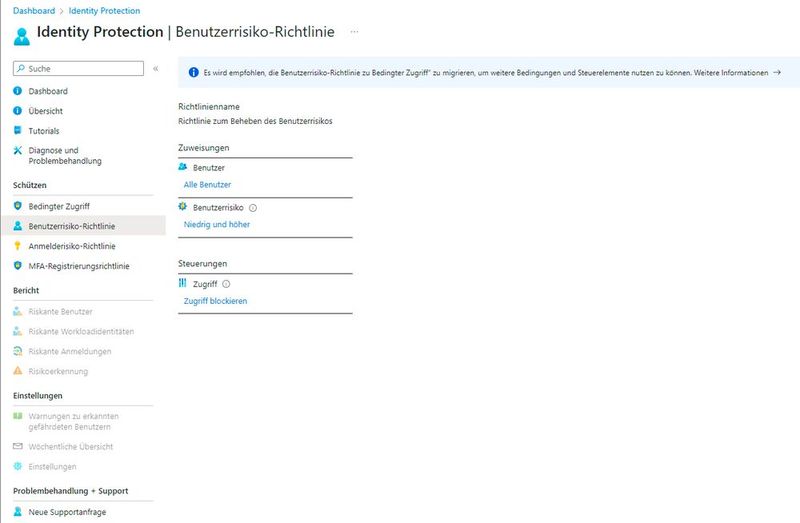Image resolution: width=800 pixels, height=523 pixels.
Task: Open the Dashboard sidebar entry
Action: tap(48, 91)
